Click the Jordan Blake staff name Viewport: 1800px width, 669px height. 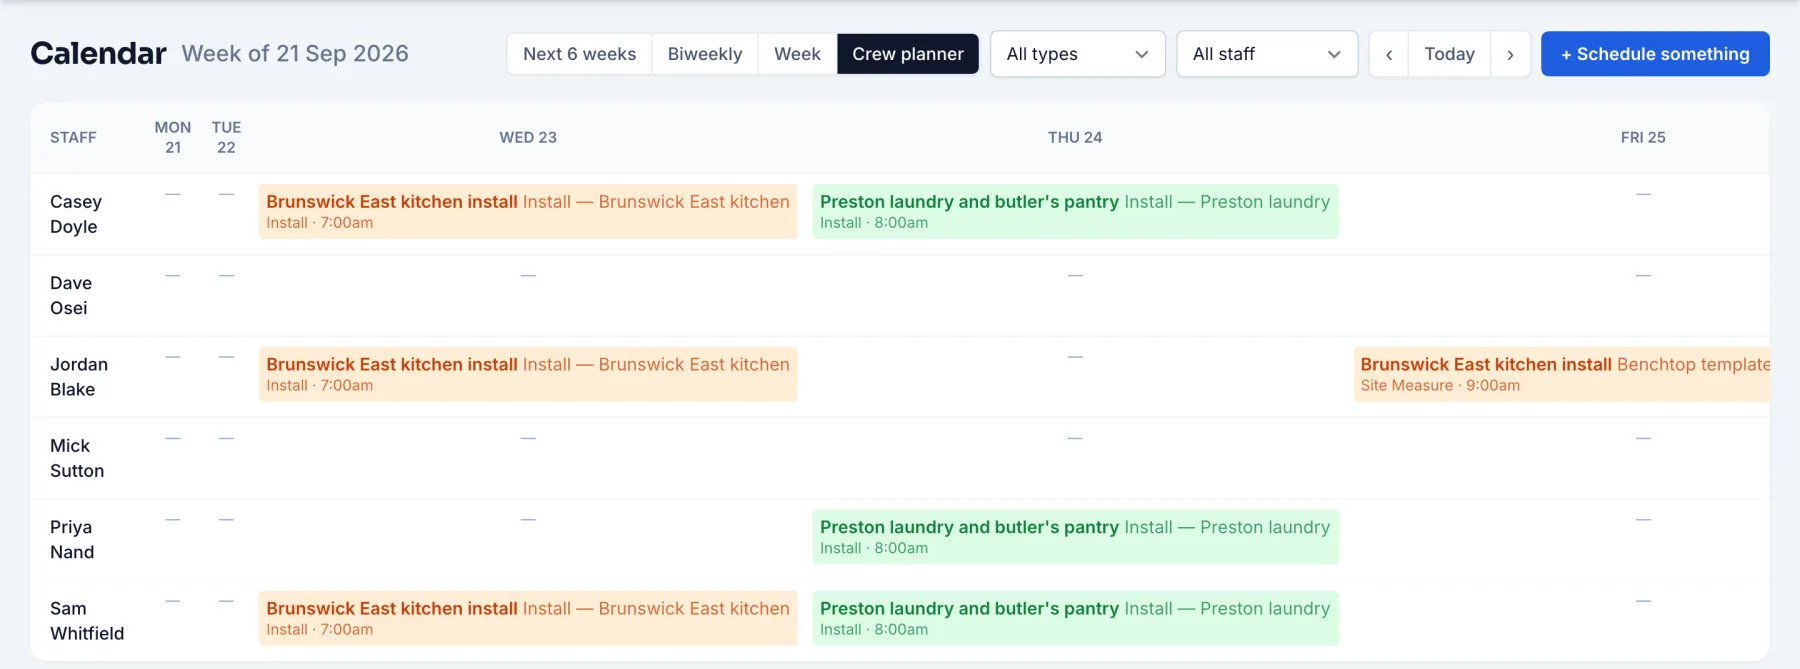(79, 377)
